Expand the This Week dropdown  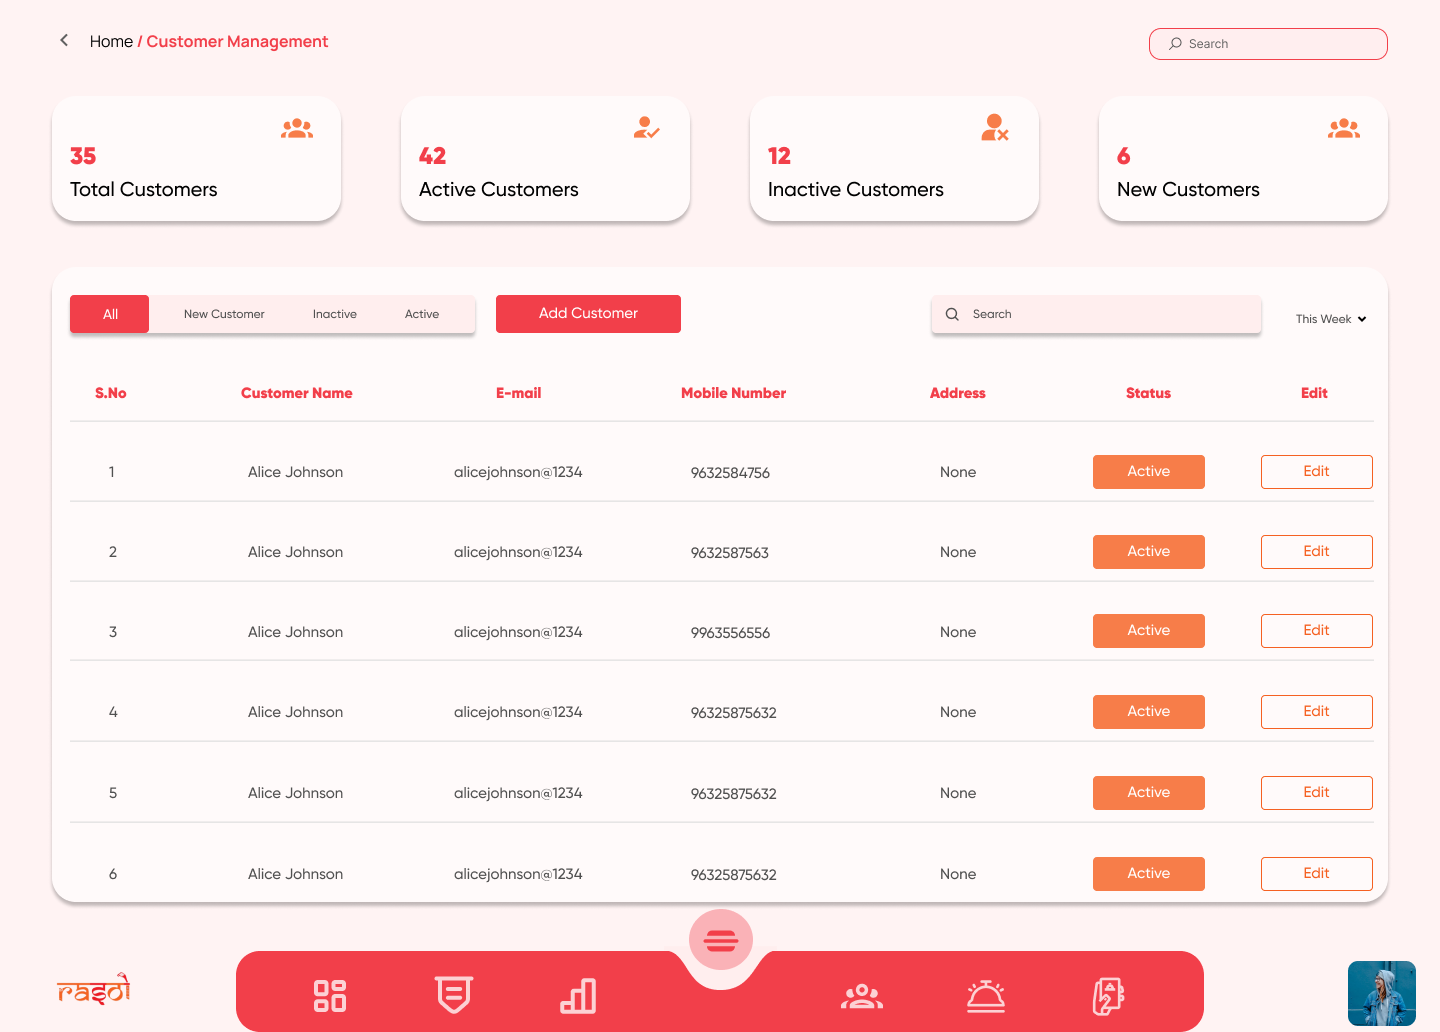(x=1330, y=319)
